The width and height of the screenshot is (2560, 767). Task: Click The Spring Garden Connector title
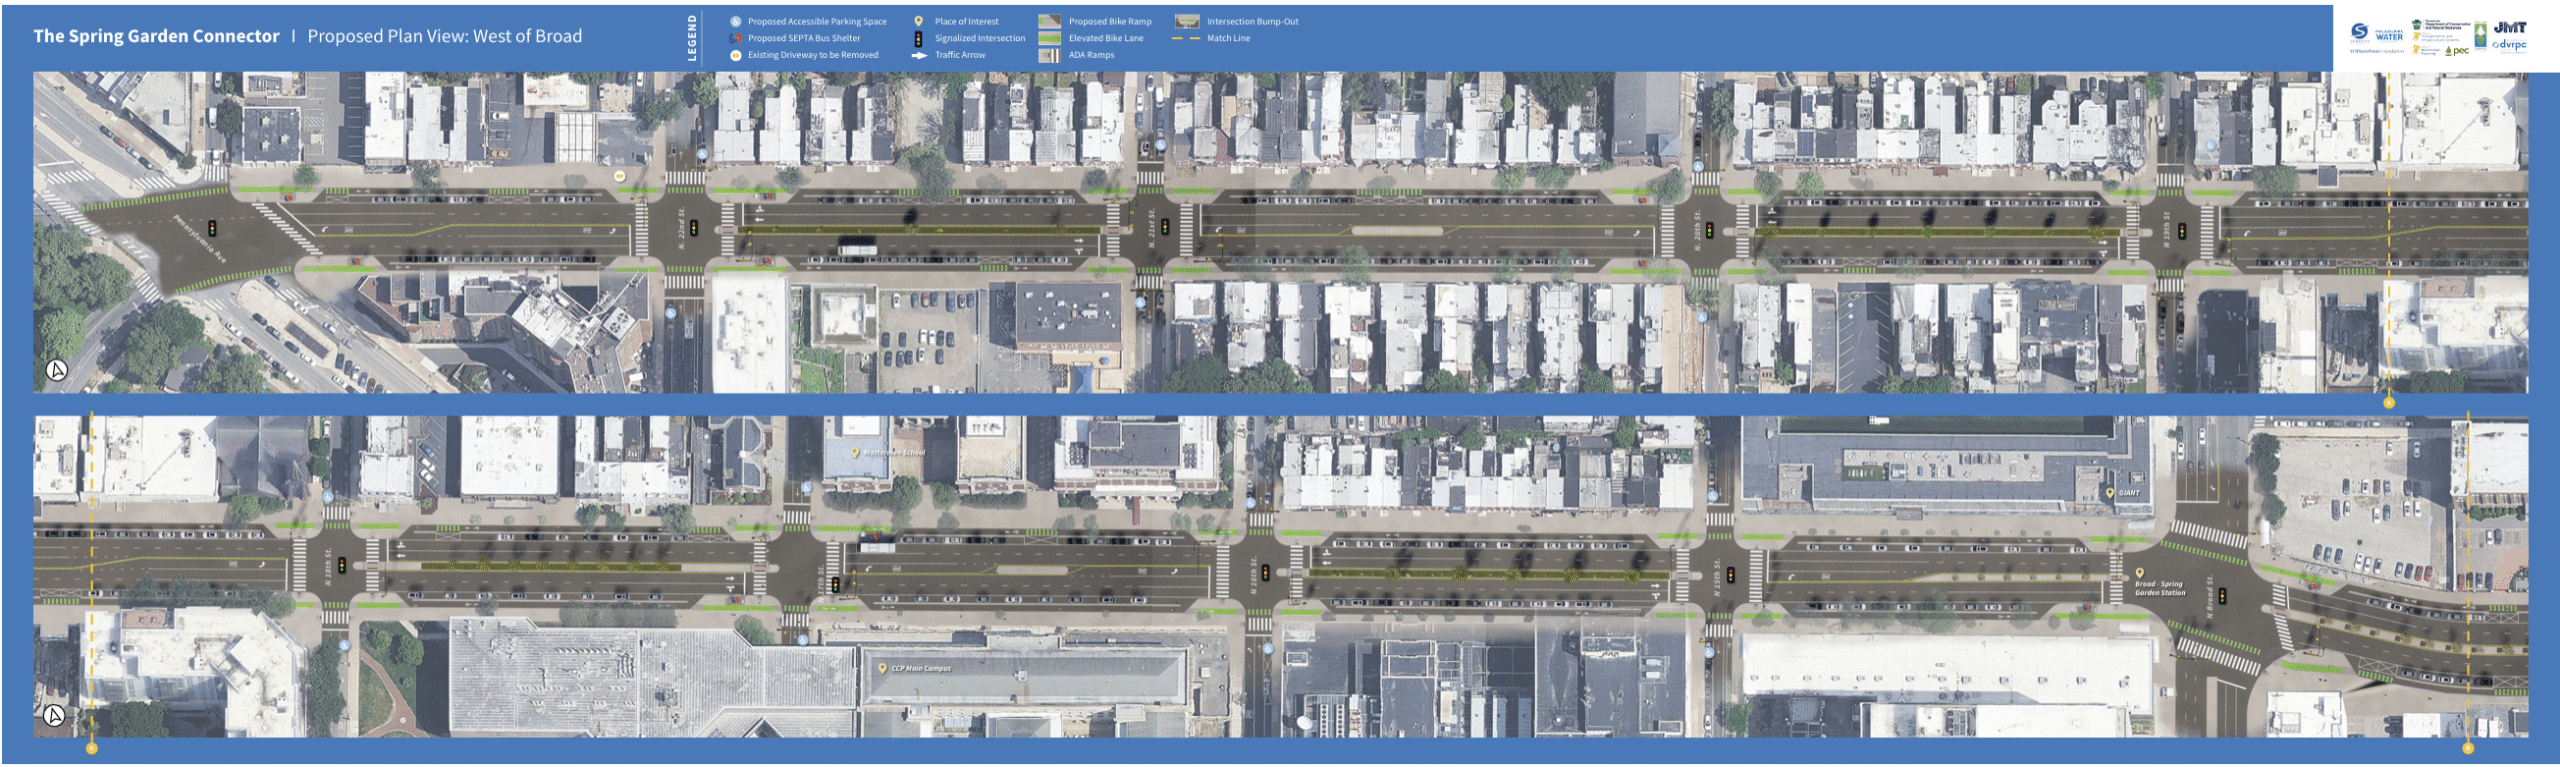pos(156,36)
